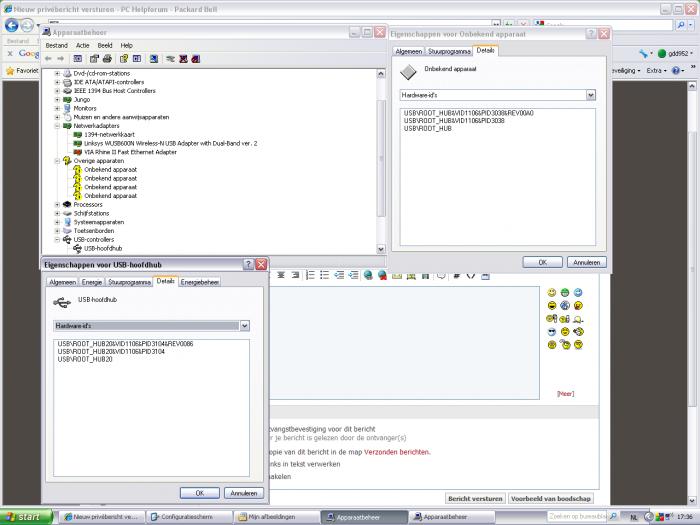700x525 pixels.
Task: Expand the Processors tree node
Action: coord(57,205)
